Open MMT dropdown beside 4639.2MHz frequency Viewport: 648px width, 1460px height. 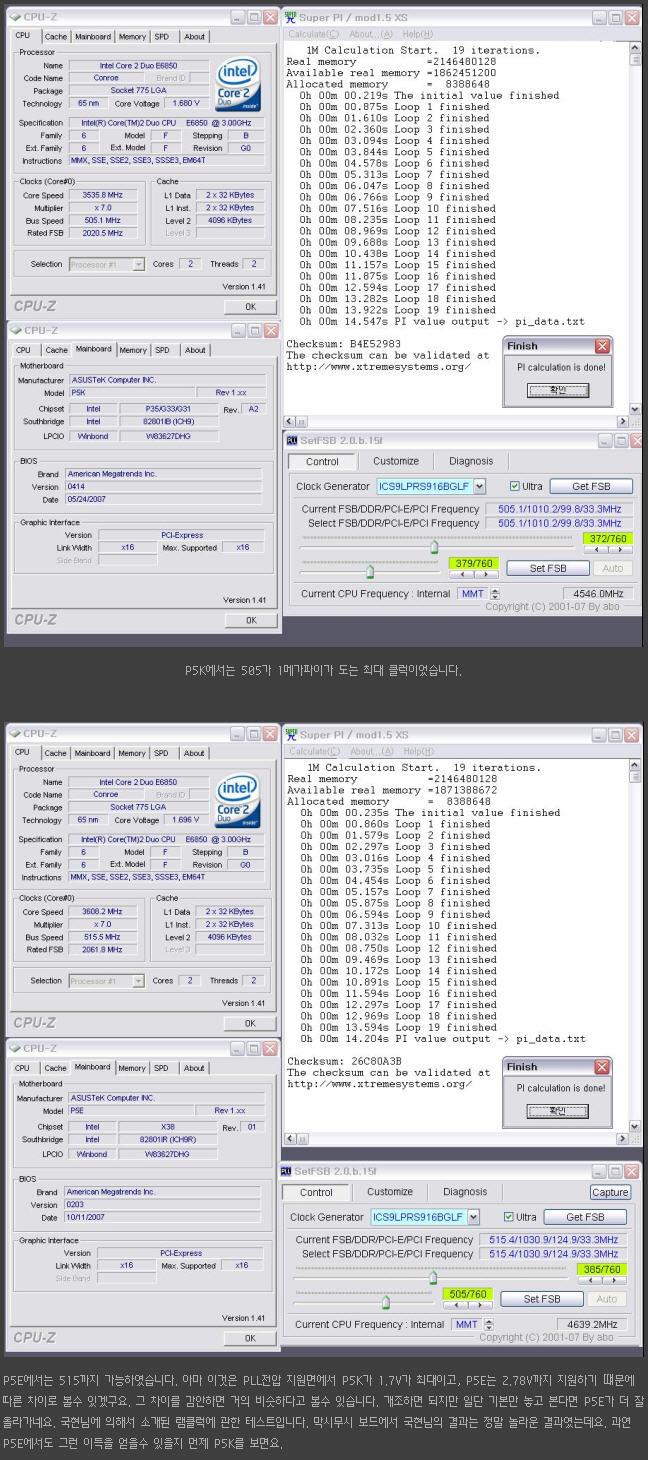(x=488, y=1324)
